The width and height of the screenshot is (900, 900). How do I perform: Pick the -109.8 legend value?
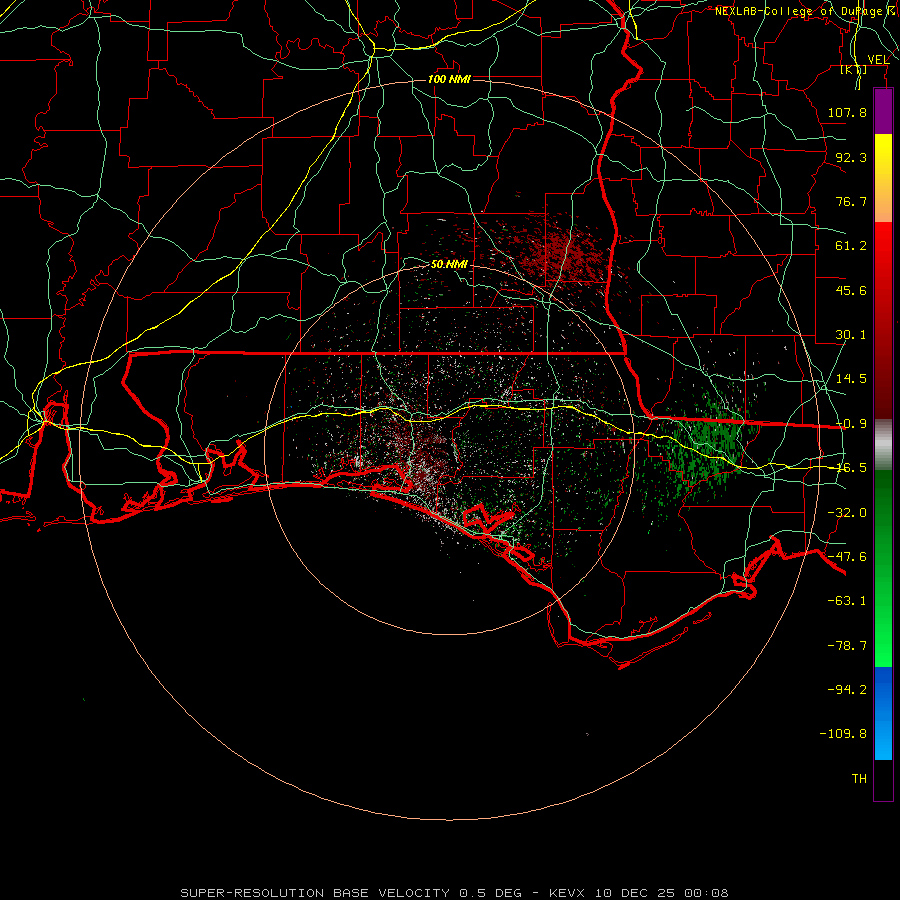pos(843,734)
